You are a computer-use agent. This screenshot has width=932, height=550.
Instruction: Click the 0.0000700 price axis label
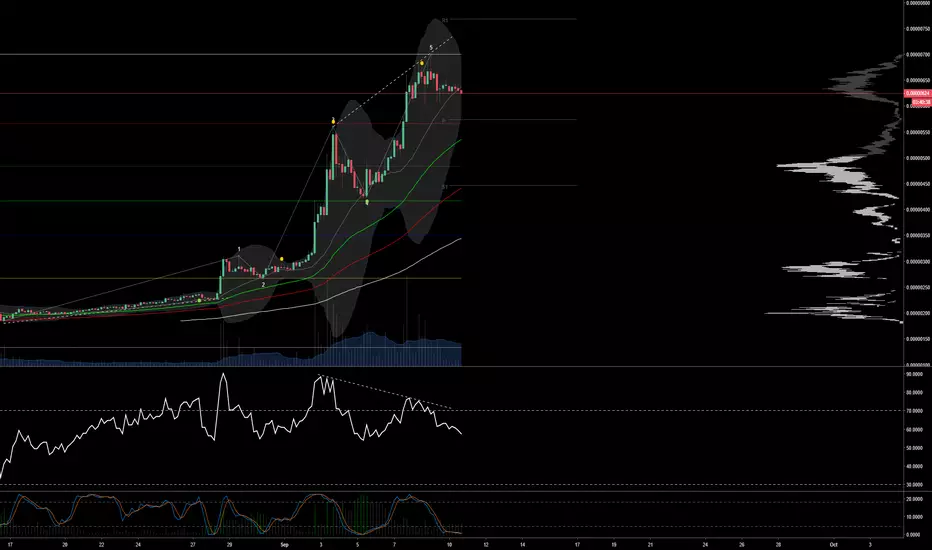(x=918, y=54)
